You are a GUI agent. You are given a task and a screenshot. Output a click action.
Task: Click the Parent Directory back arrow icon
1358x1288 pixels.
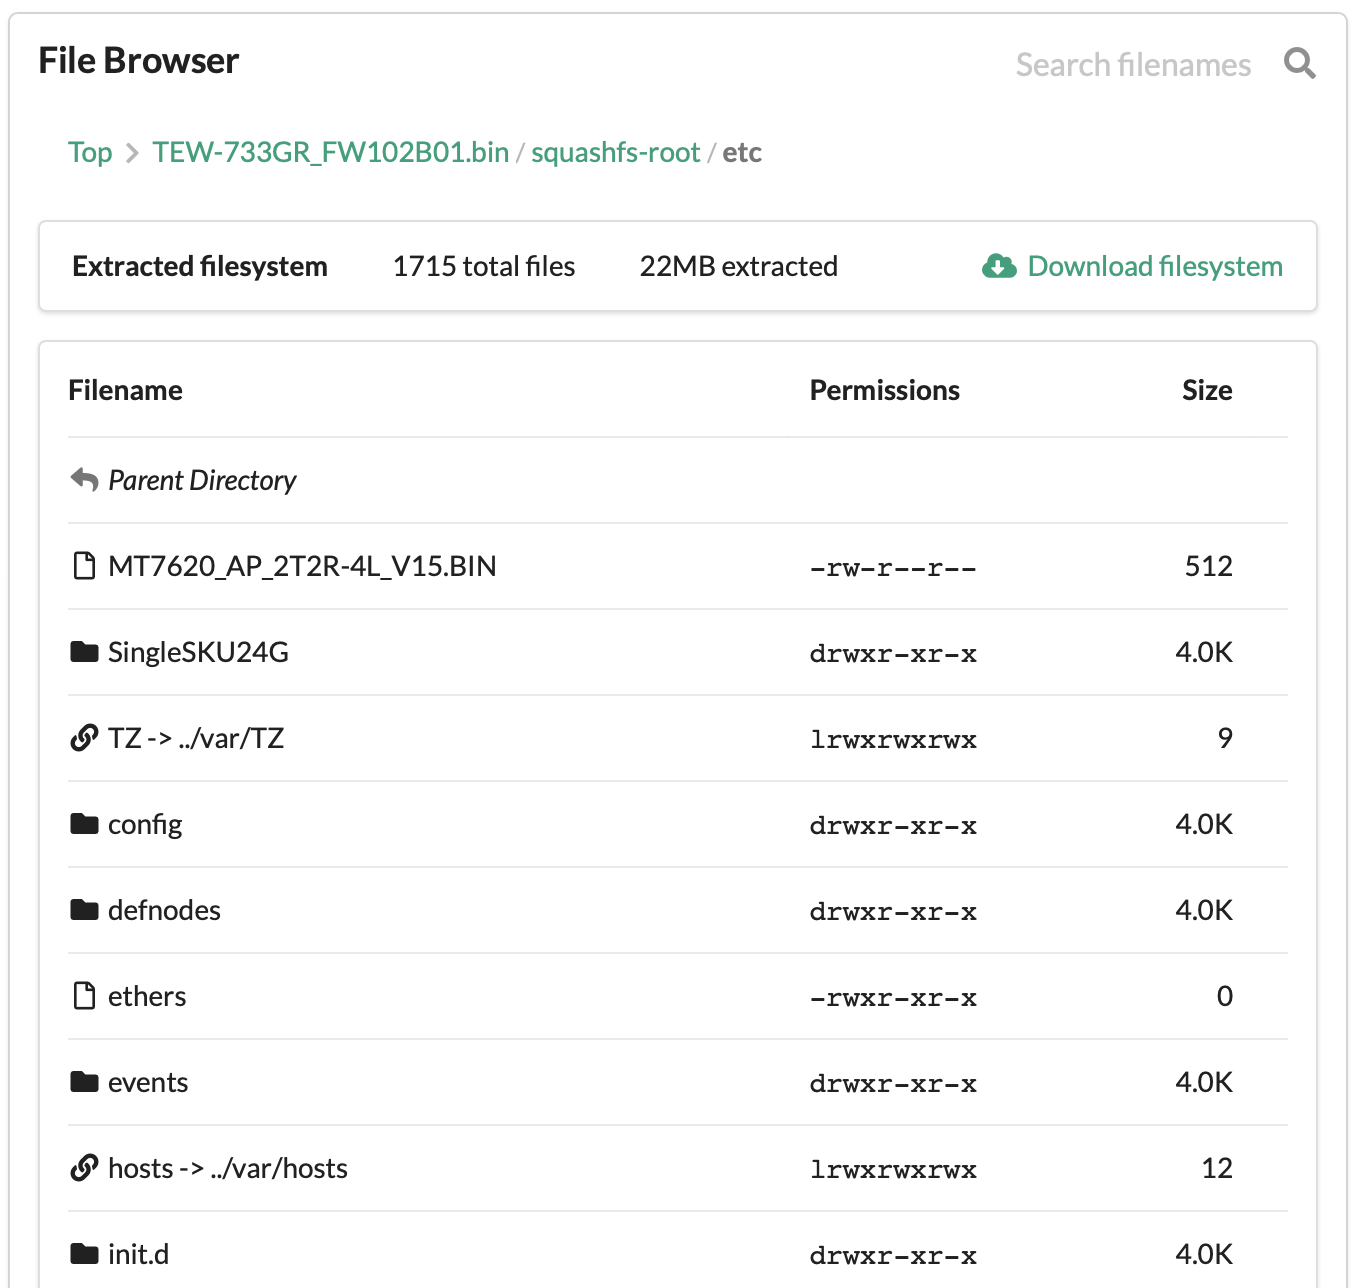(x=84, y=480)
